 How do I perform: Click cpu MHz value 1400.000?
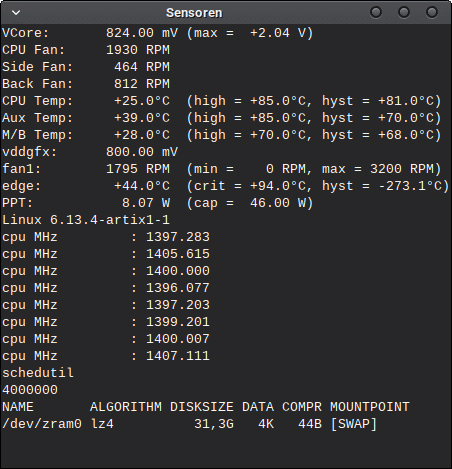pos(178,271)
